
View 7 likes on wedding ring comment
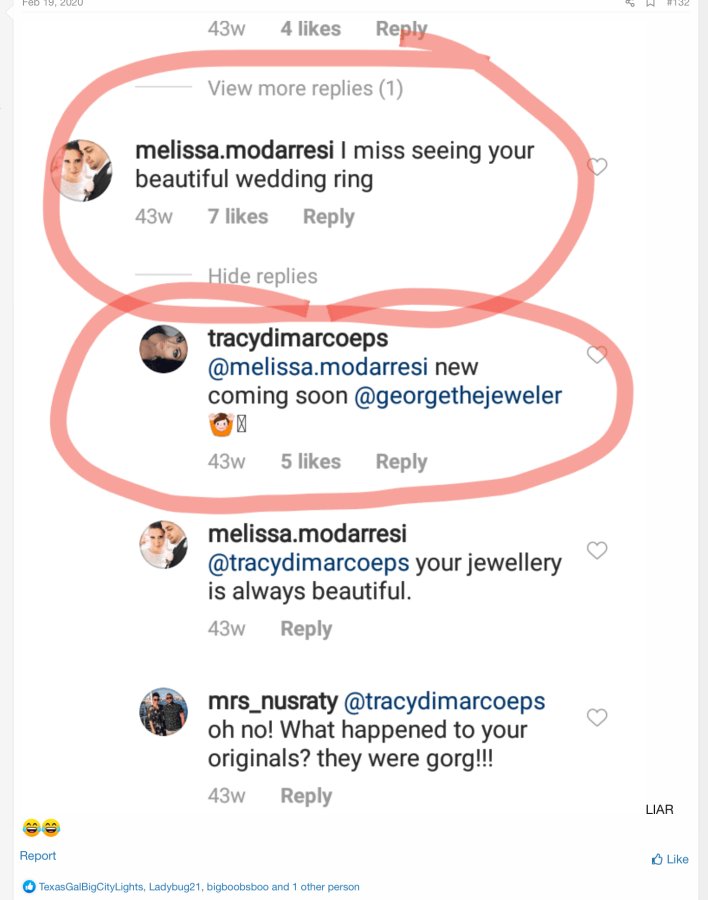coord(238,216)
